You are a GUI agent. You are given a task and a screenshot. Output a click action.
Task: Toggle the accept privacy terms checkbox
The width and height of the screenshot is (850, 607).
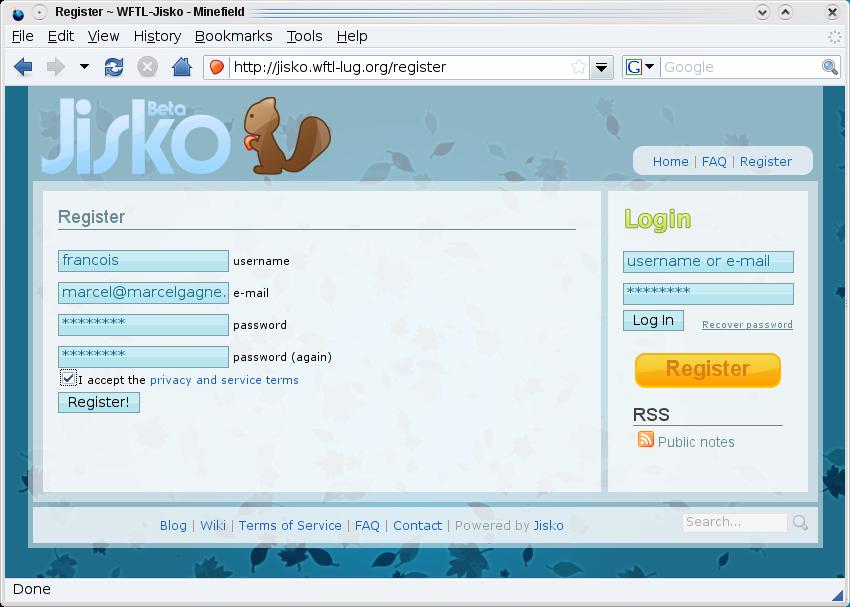[x=68, y=378]
